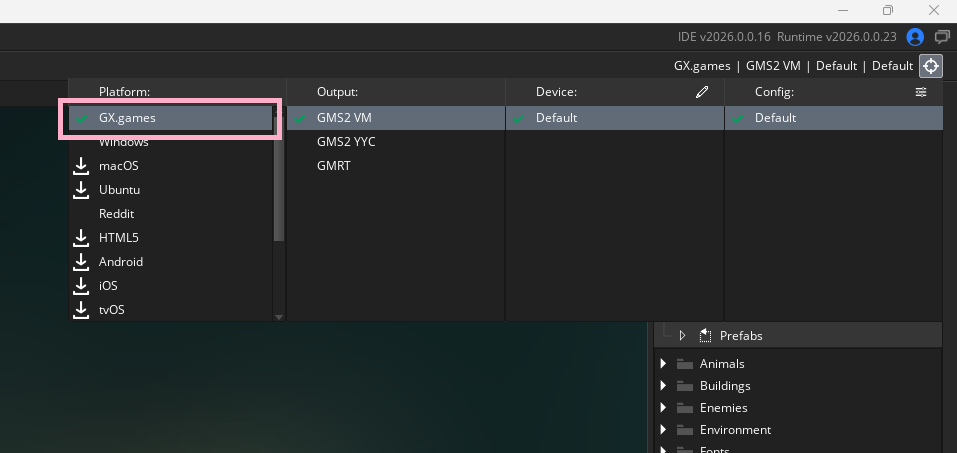Click the Platform: column header
This screenshot has width=957, height=453.
coord(125,92)
